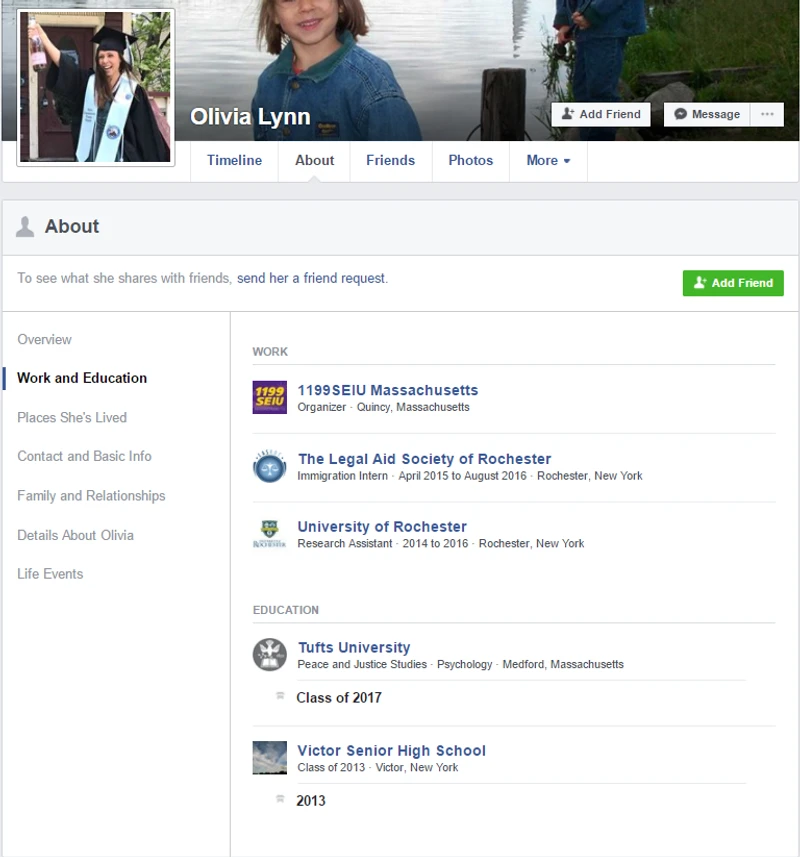800x857 pixels.
Task: Open the University of Rochester link
Action: click(382, 527)
